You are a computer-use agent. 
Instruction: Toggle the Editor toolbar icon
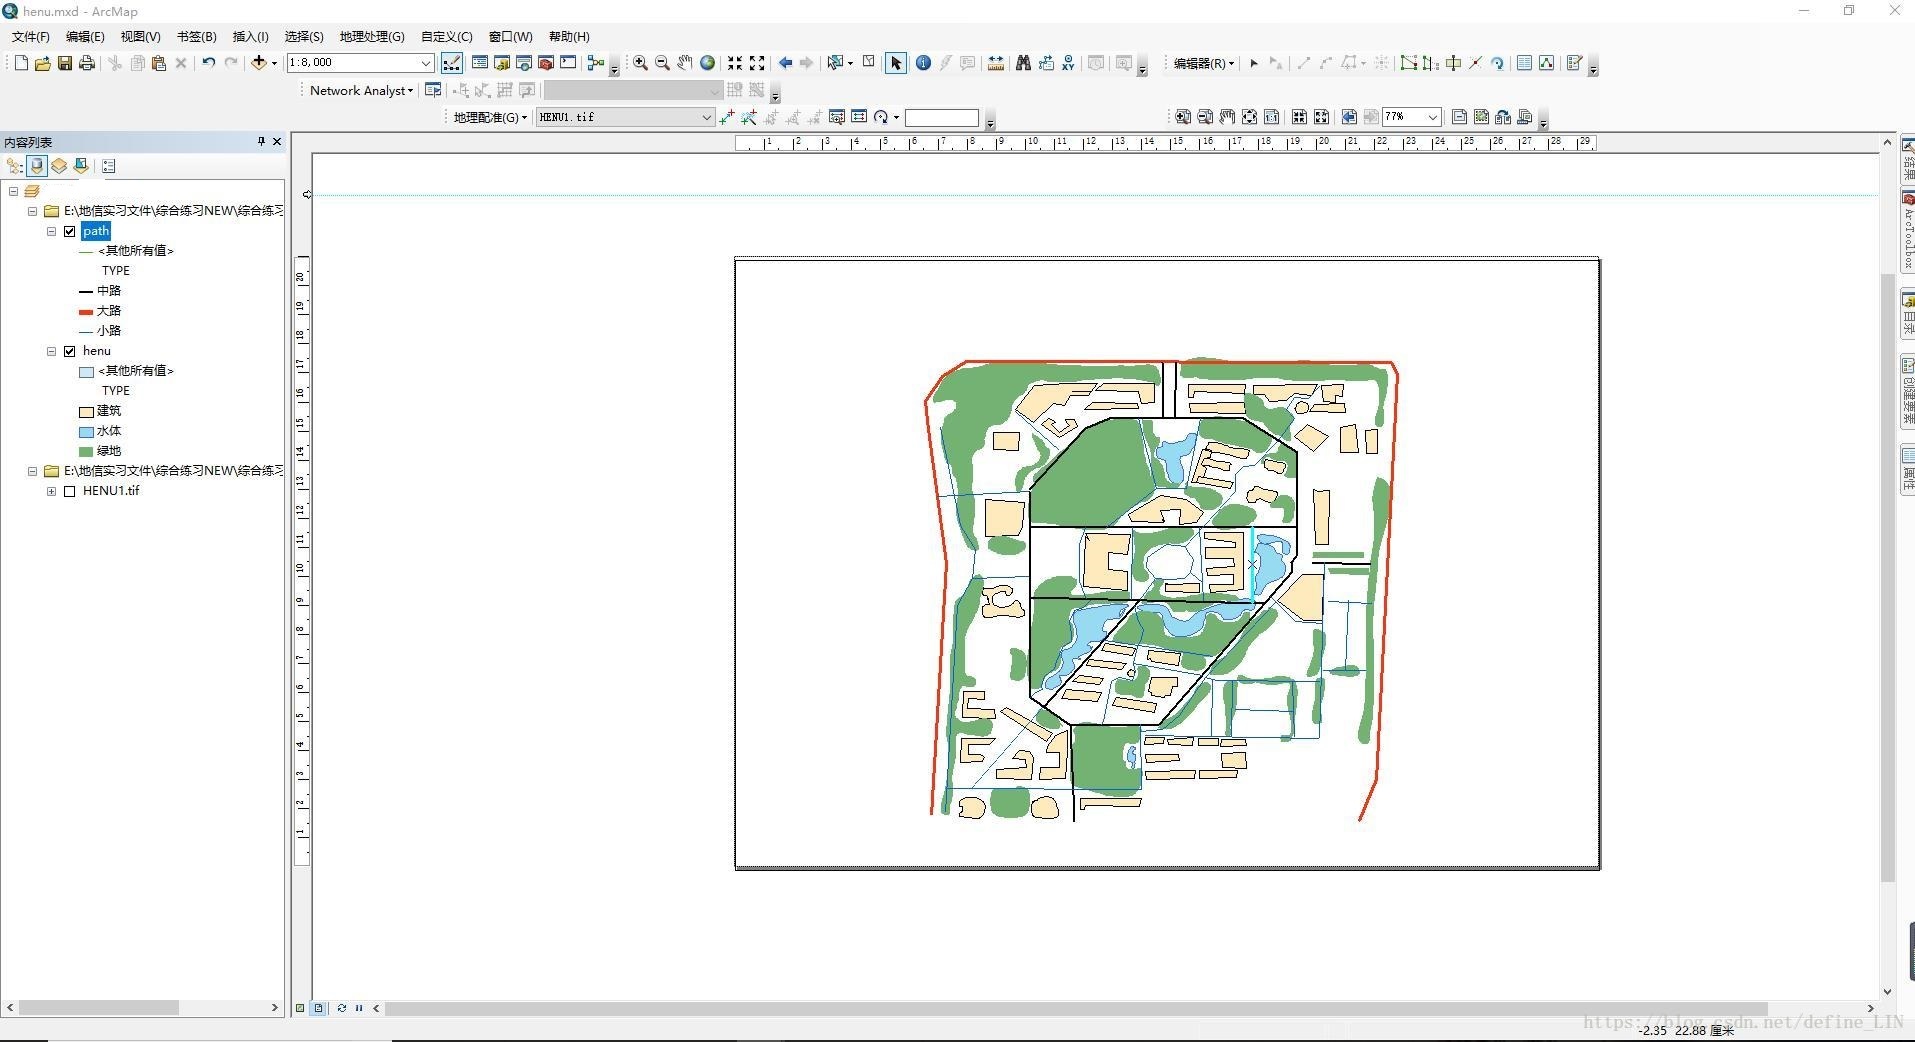point(452,63)
